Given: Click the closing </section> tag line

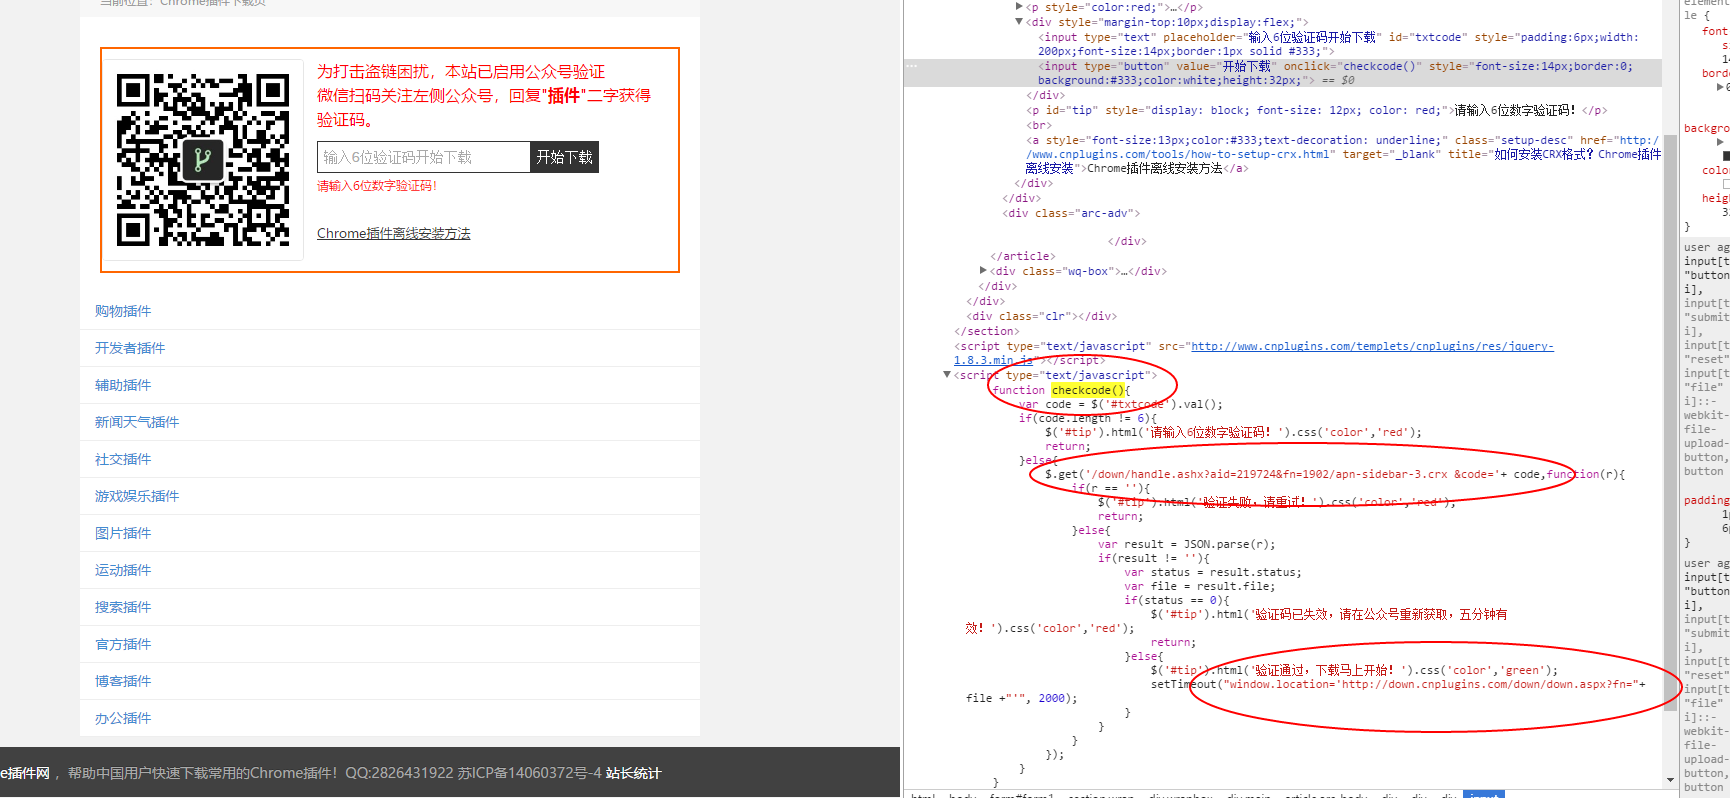Looking at the screenshot, I should pyautogui.click(x=987, y=331).
